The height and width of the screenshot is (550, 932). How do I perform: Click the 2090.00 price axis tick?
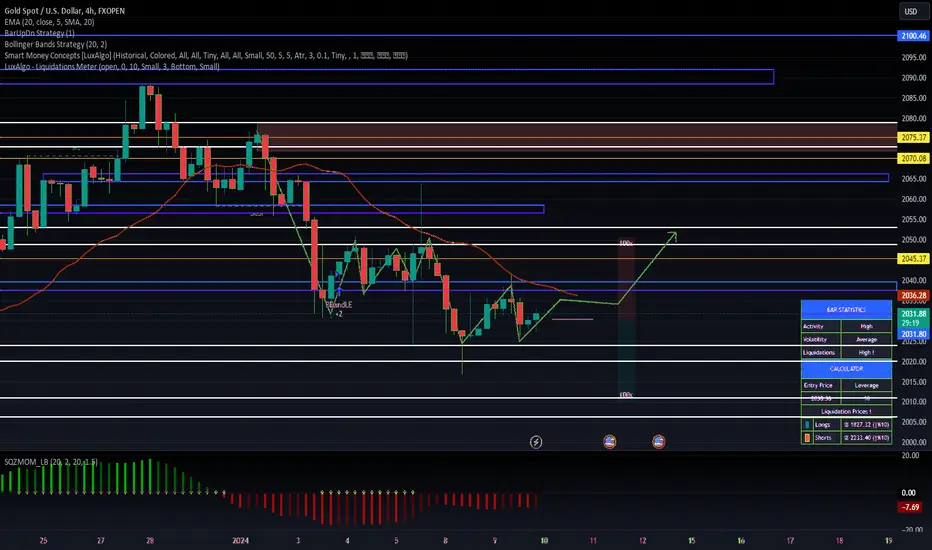pyautogui.click(x=914, y=78)
